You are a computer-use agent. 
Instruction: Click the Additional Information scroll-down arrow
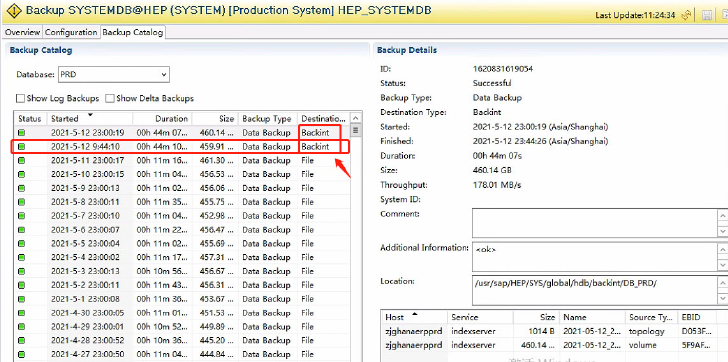click(x=723, y=264)
